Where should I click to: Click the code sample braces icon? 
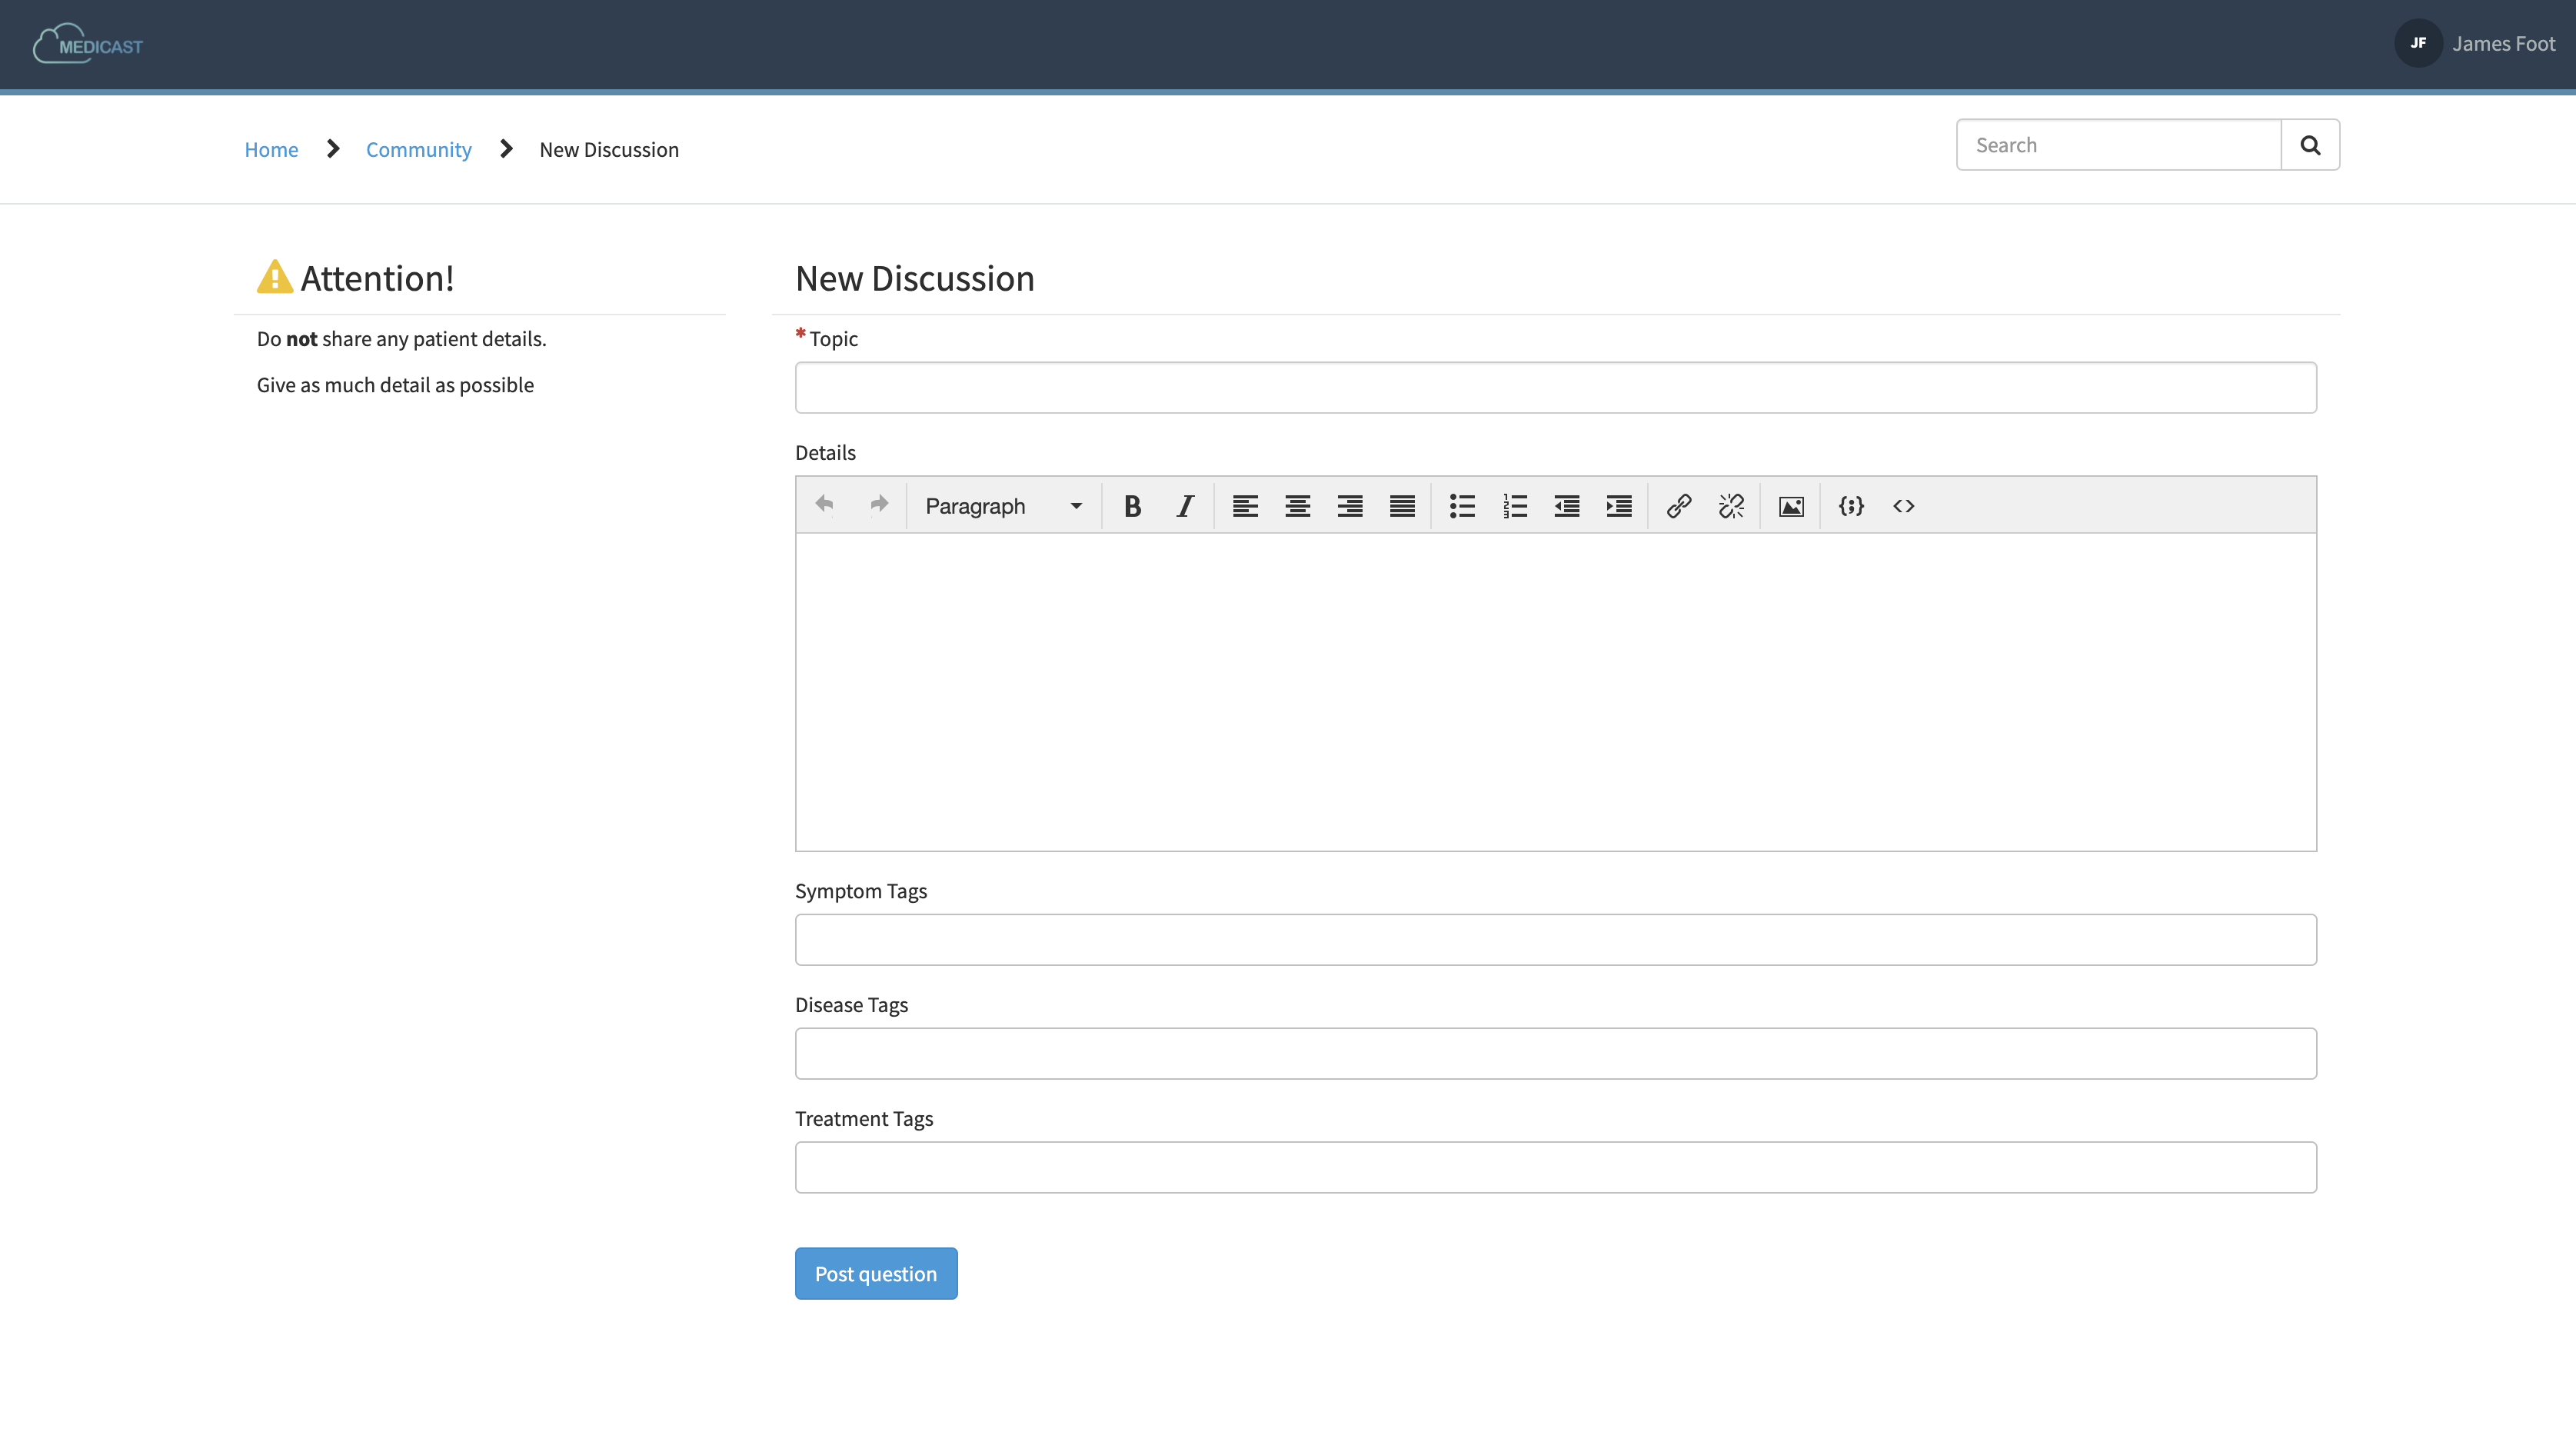tap(1851, 506)
